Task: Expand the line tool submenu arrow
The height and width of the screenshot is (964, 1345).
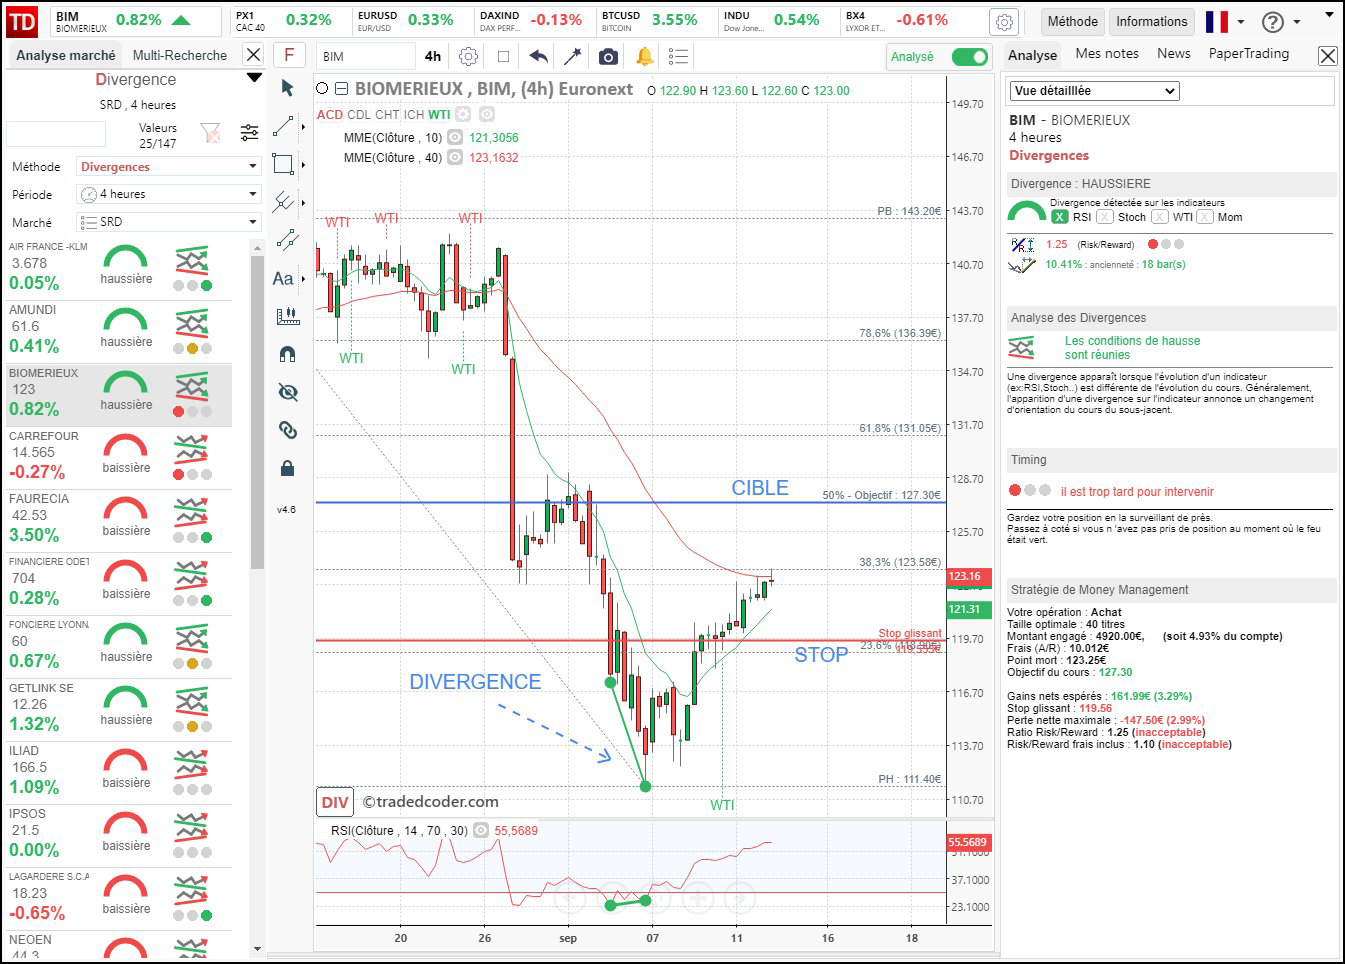Action: 302,127
